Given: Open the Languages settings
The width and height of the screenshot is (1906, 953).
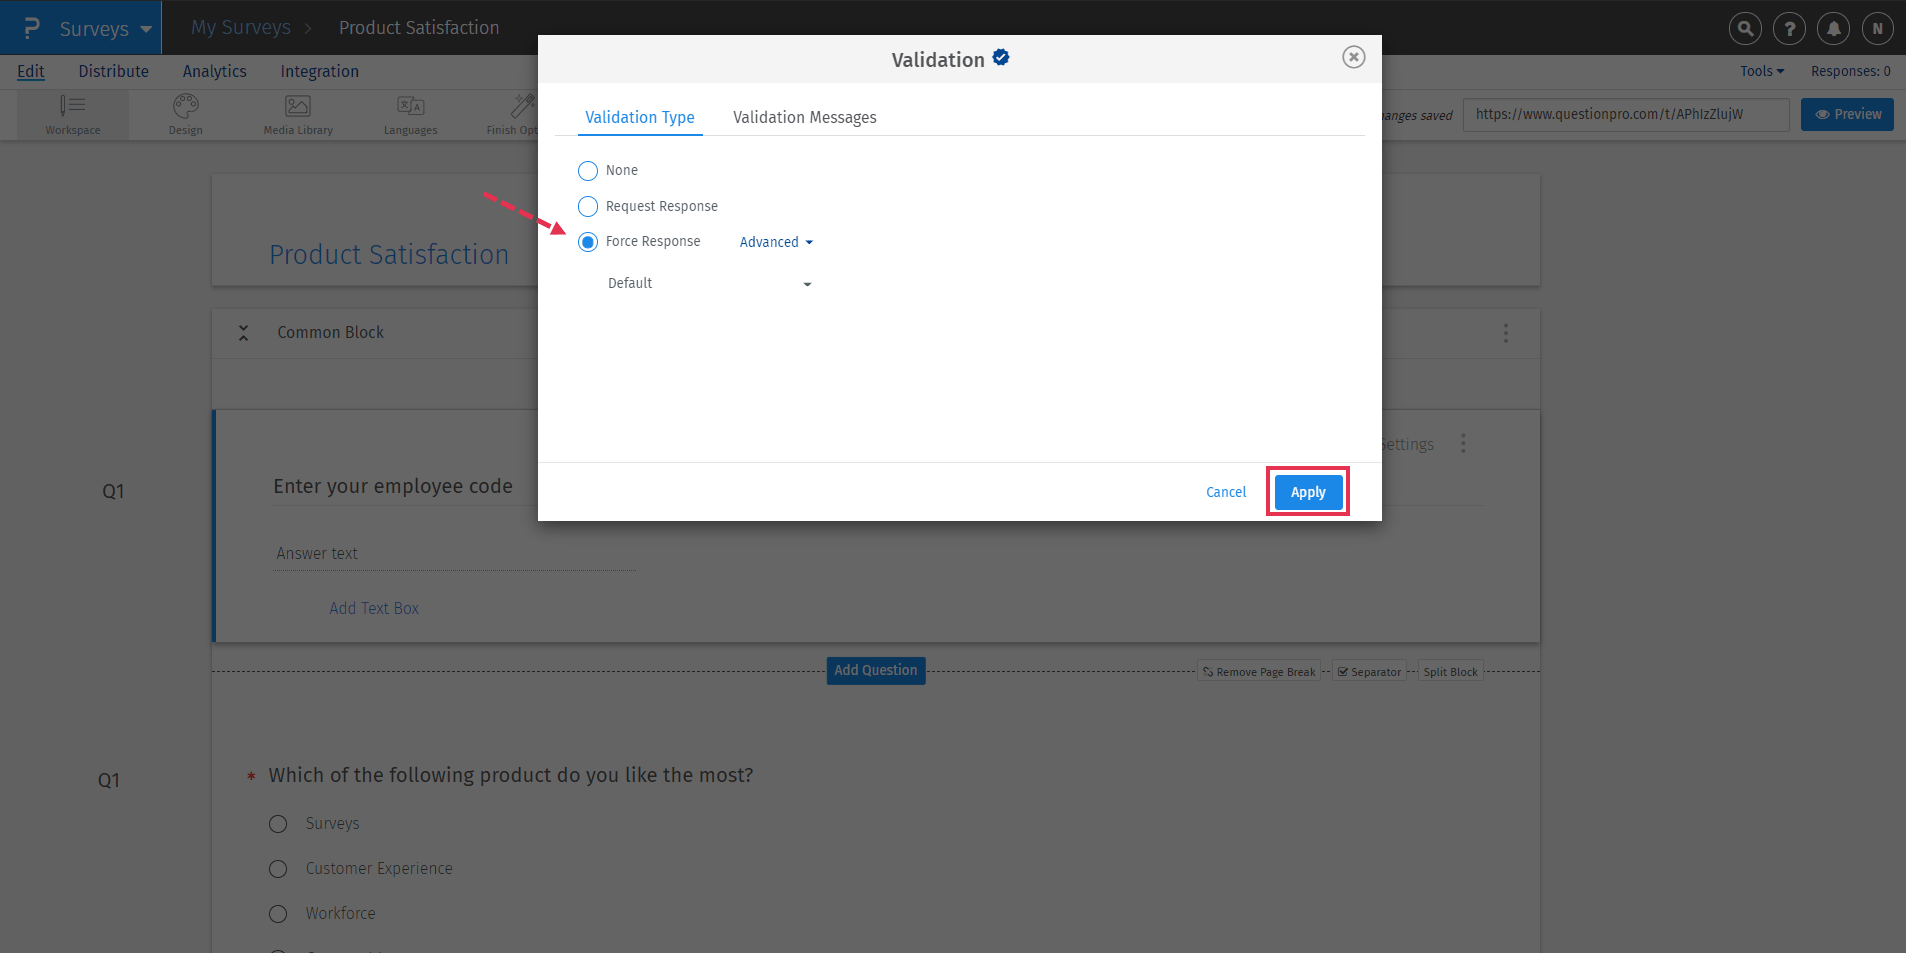Looking at the screenshot, I should click(409, 114).
